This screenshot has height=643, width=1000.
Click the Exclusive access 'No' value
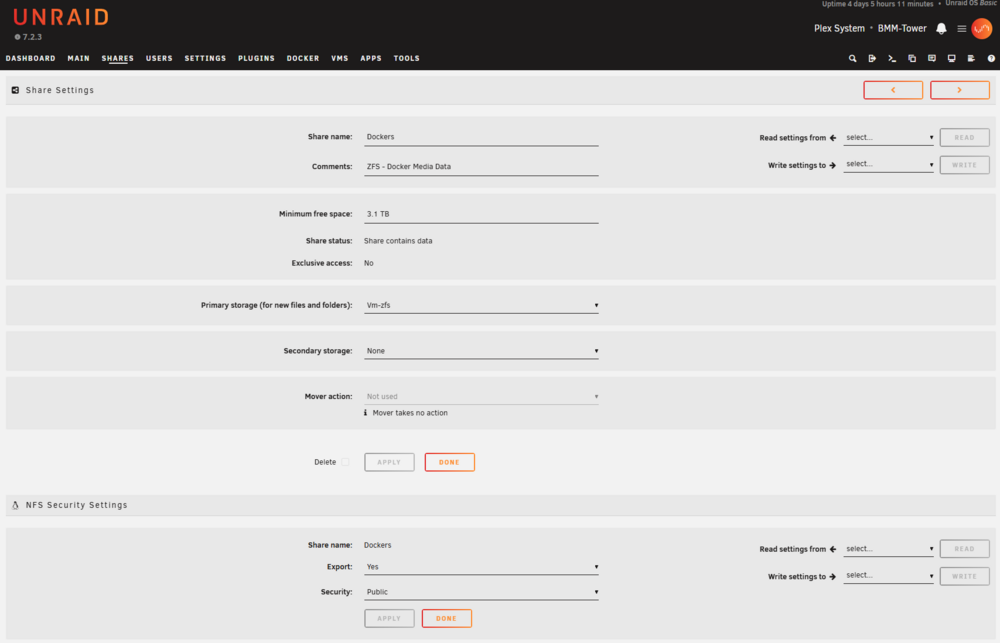[x=369, y=263]
